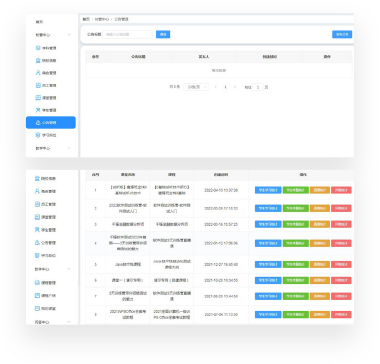
Task: Go to the next page using the right arrow
Action: coord(235,87)
